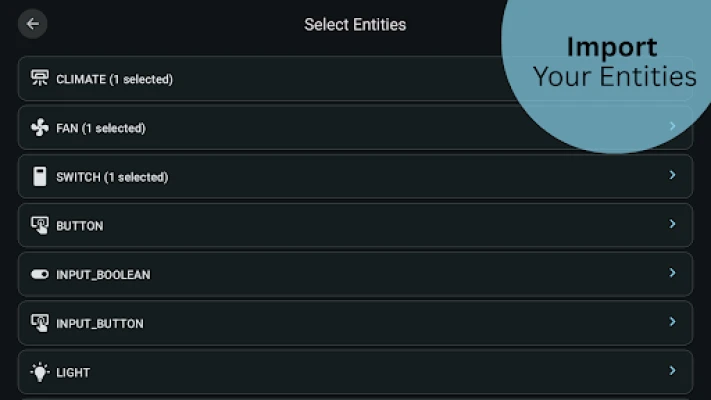Click the Select Entities page title
This screenshot has width=711, height=400.
[x=355, y=24]
